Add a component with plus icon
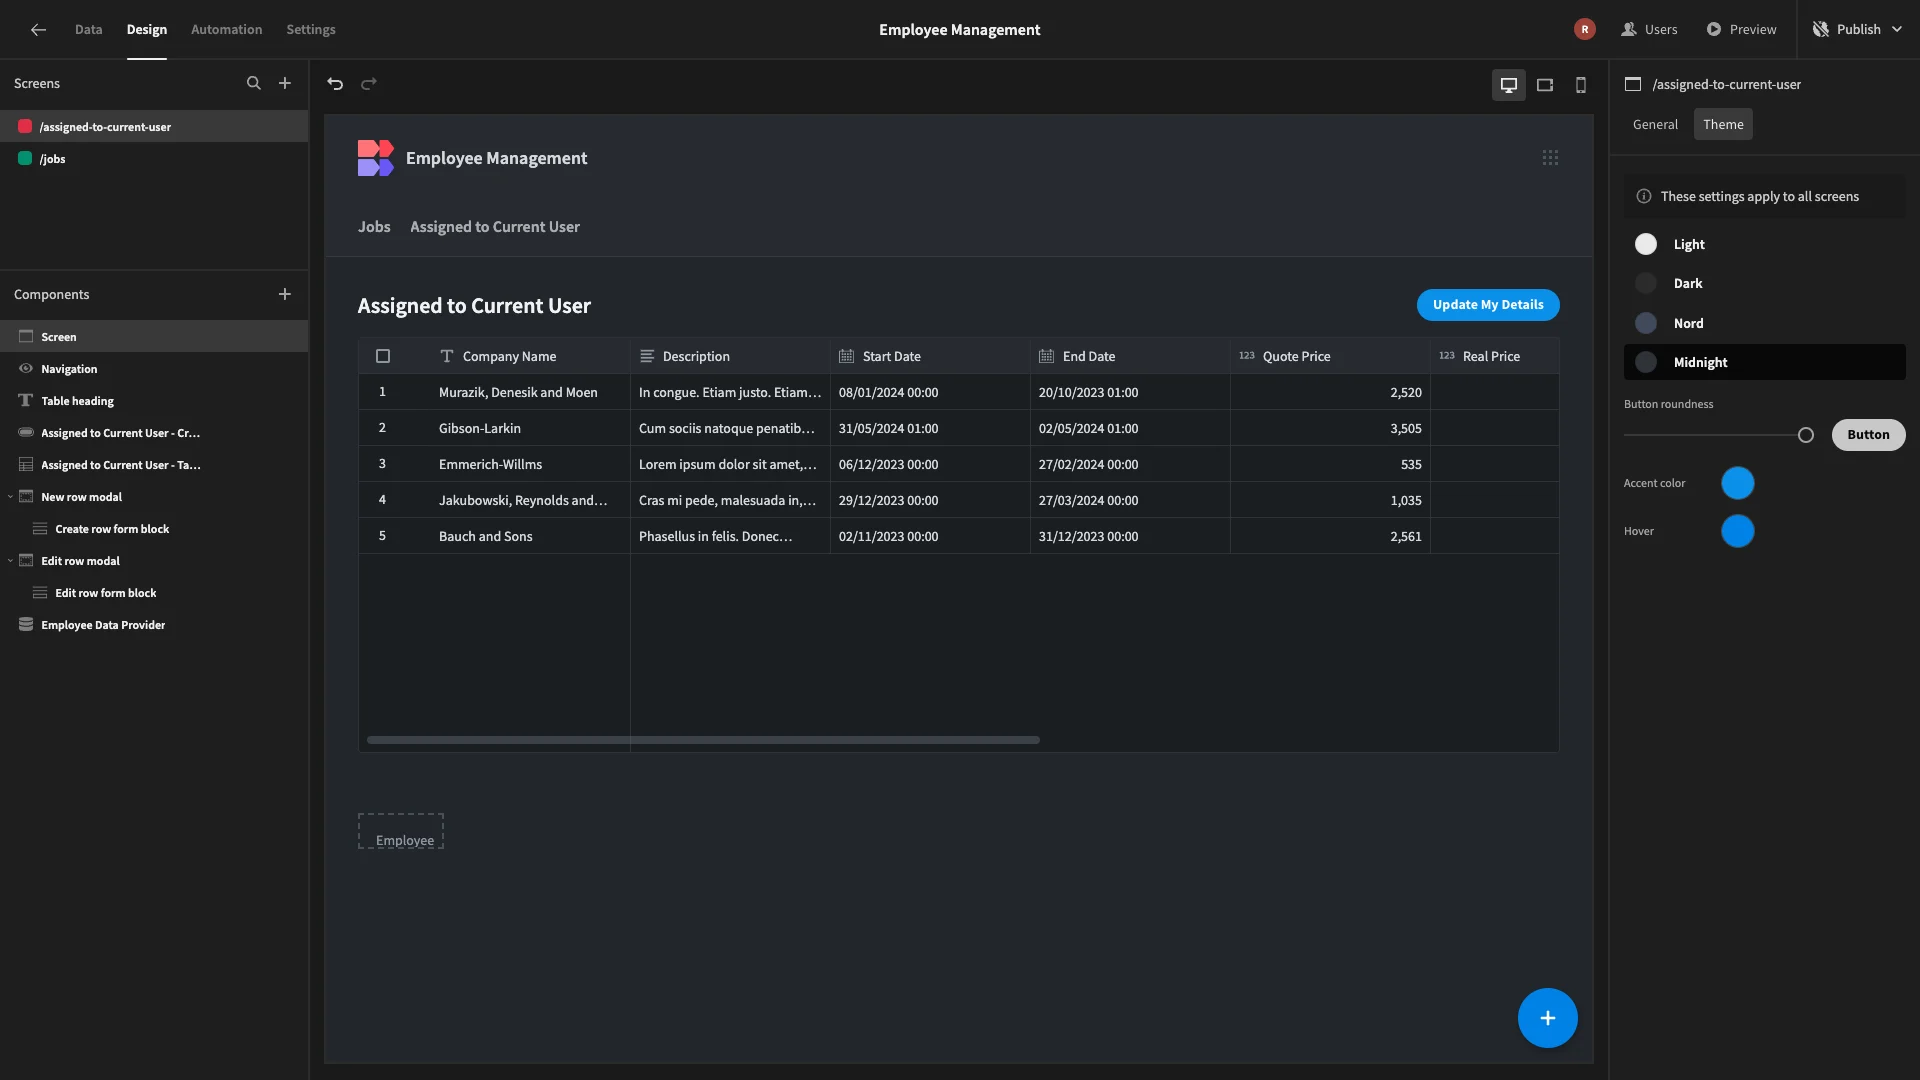The width and height of the screenshot is (1920, 1080). point(285,294)
